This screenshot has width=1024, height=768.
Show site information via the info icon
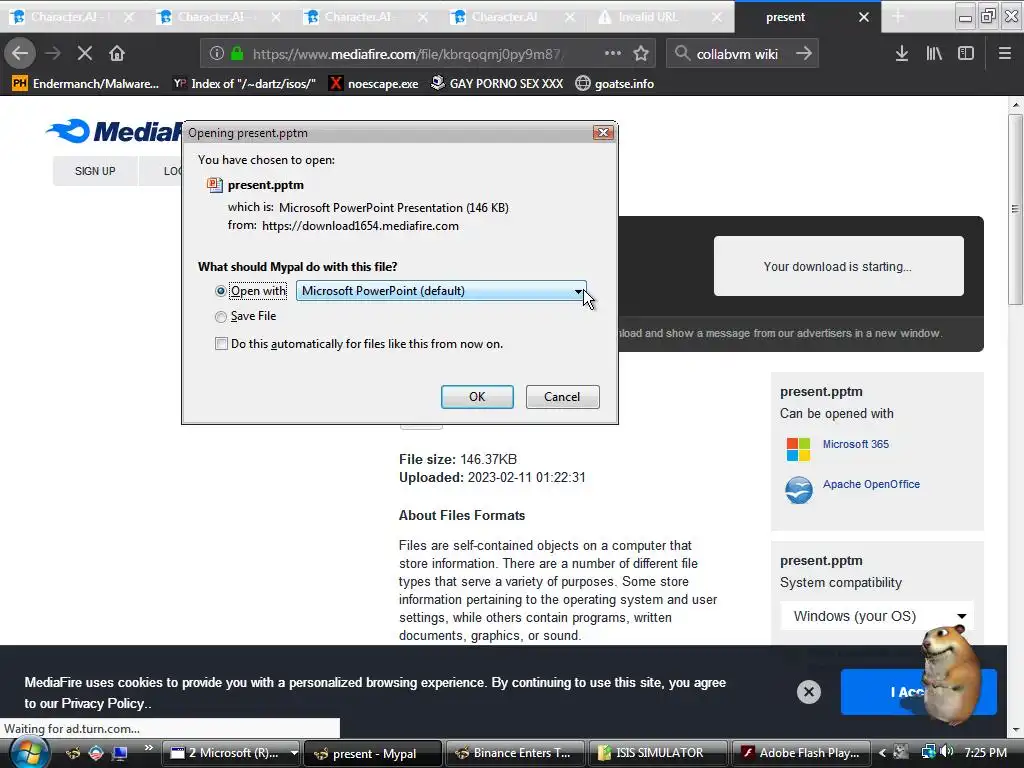click(217, 54)
